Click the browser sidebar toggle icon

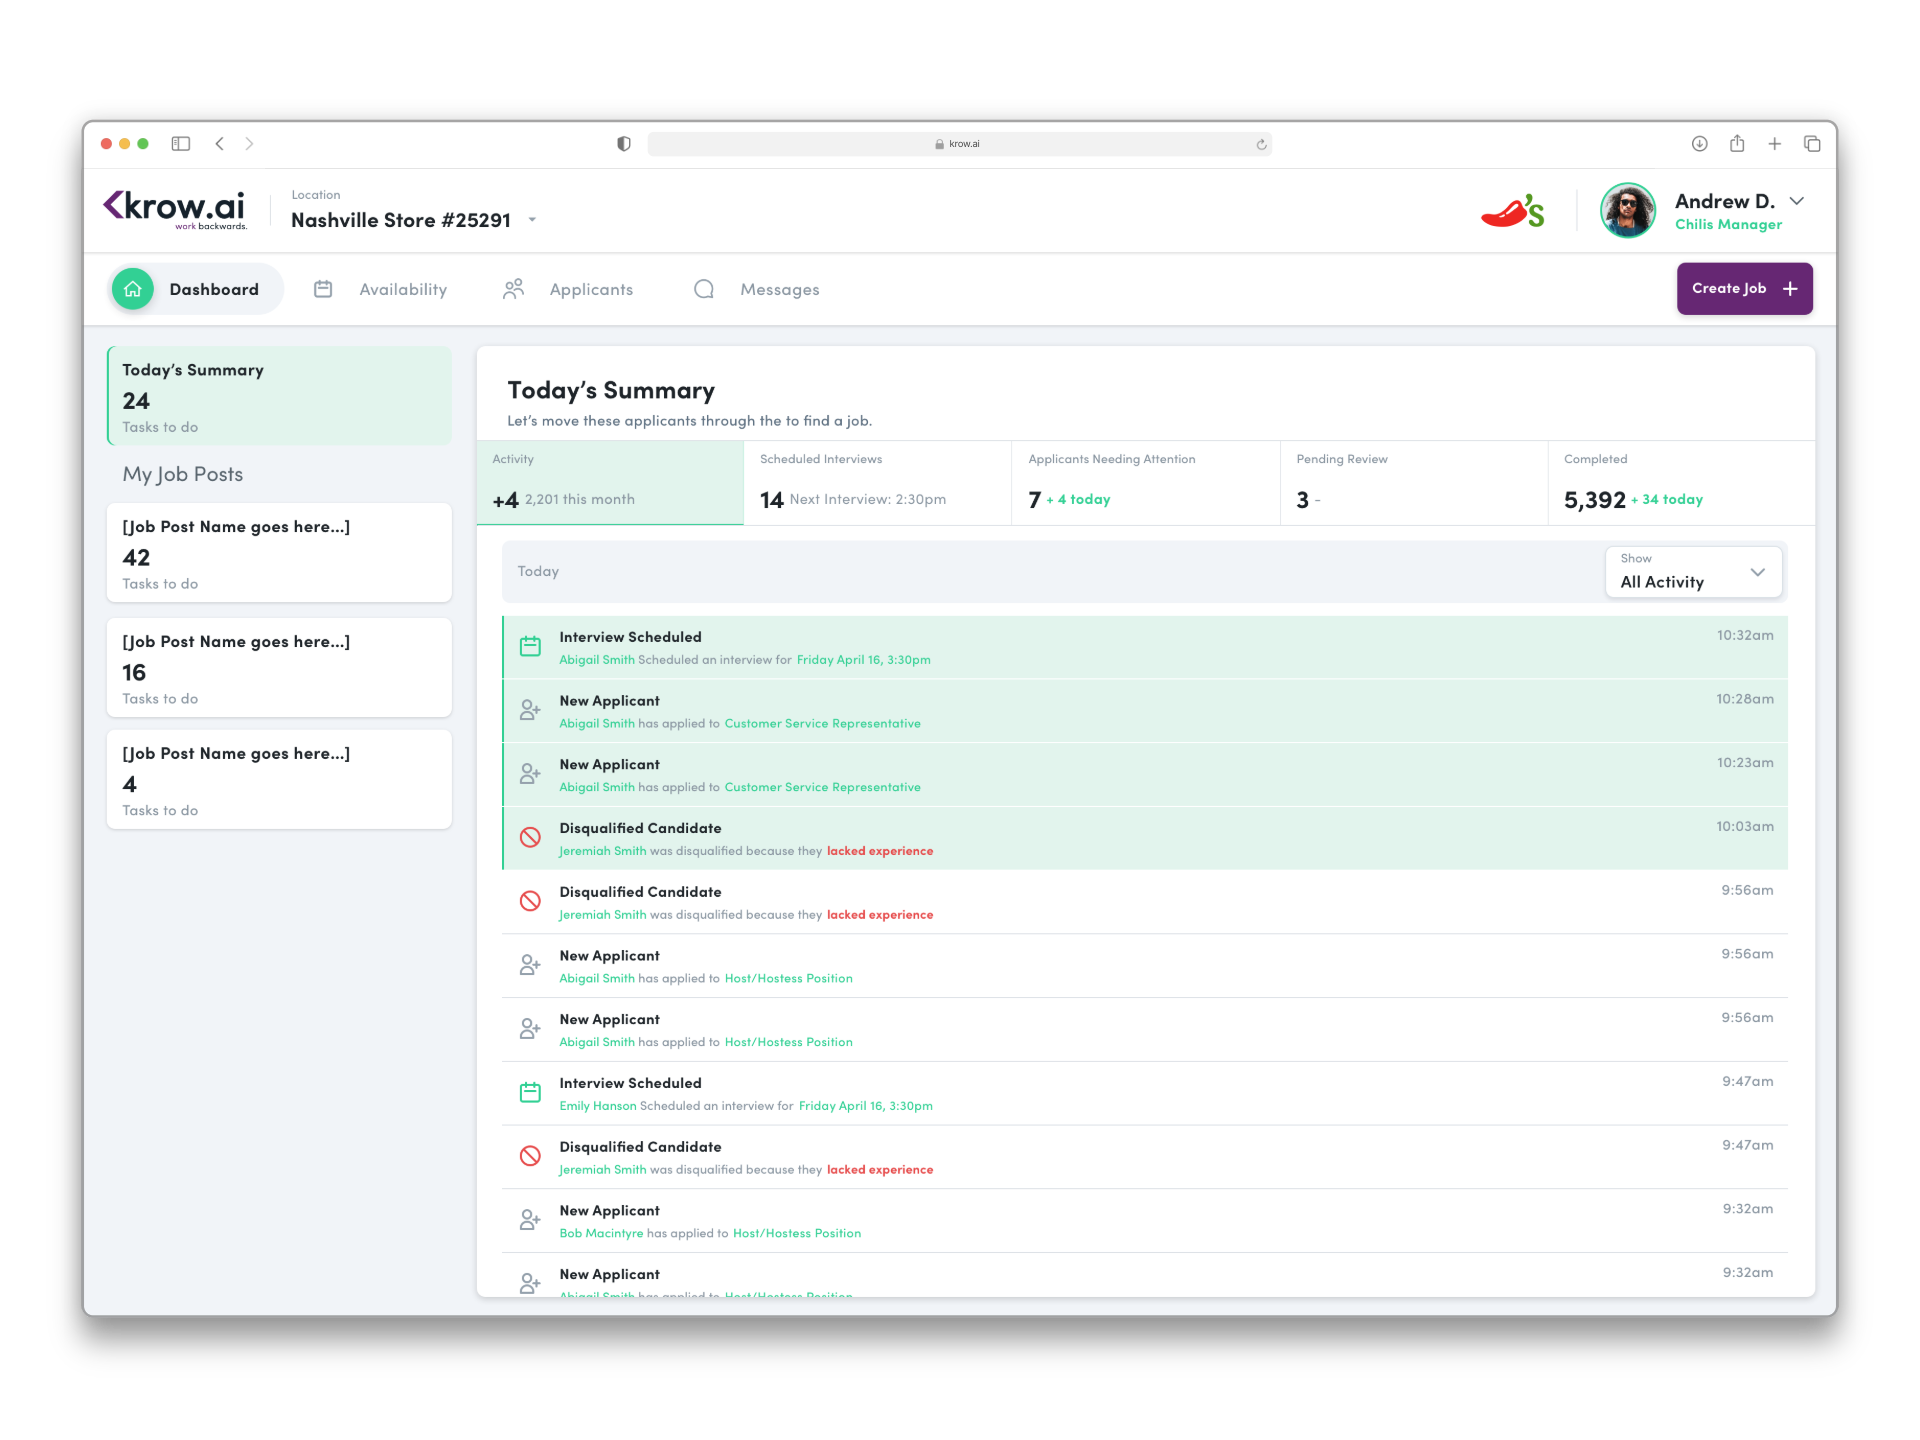click(x=181, y=144)
